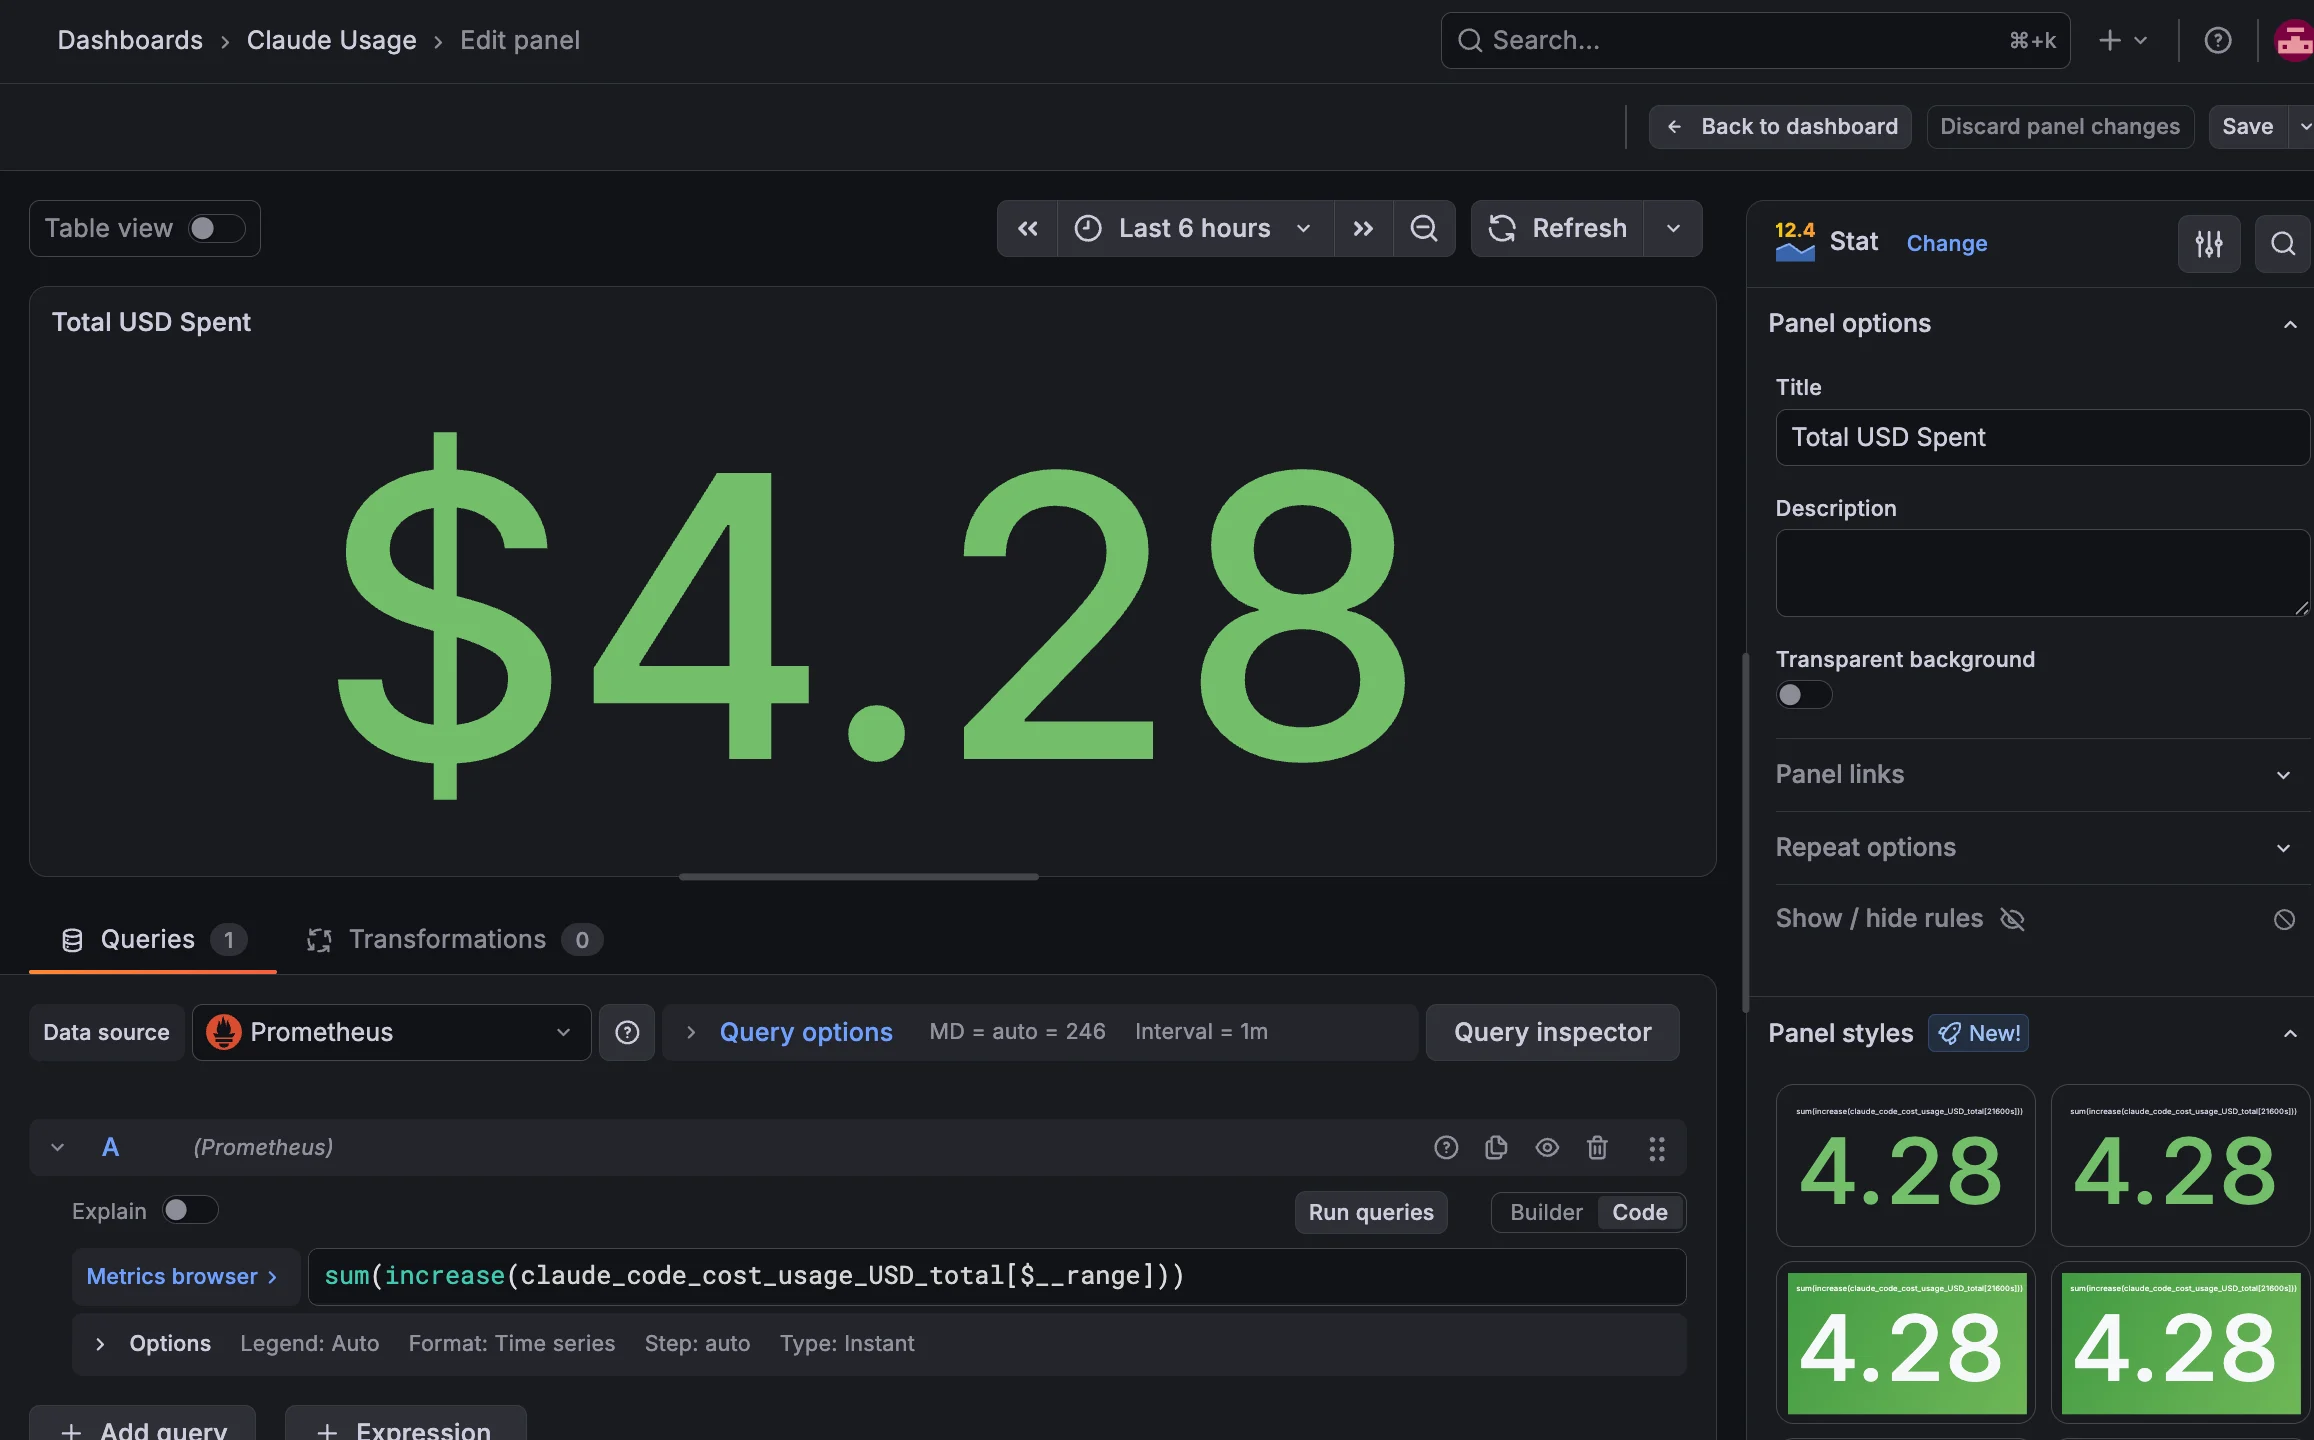
Task: Shift time range backward with double-left arrows
Action: point(1027,229)
